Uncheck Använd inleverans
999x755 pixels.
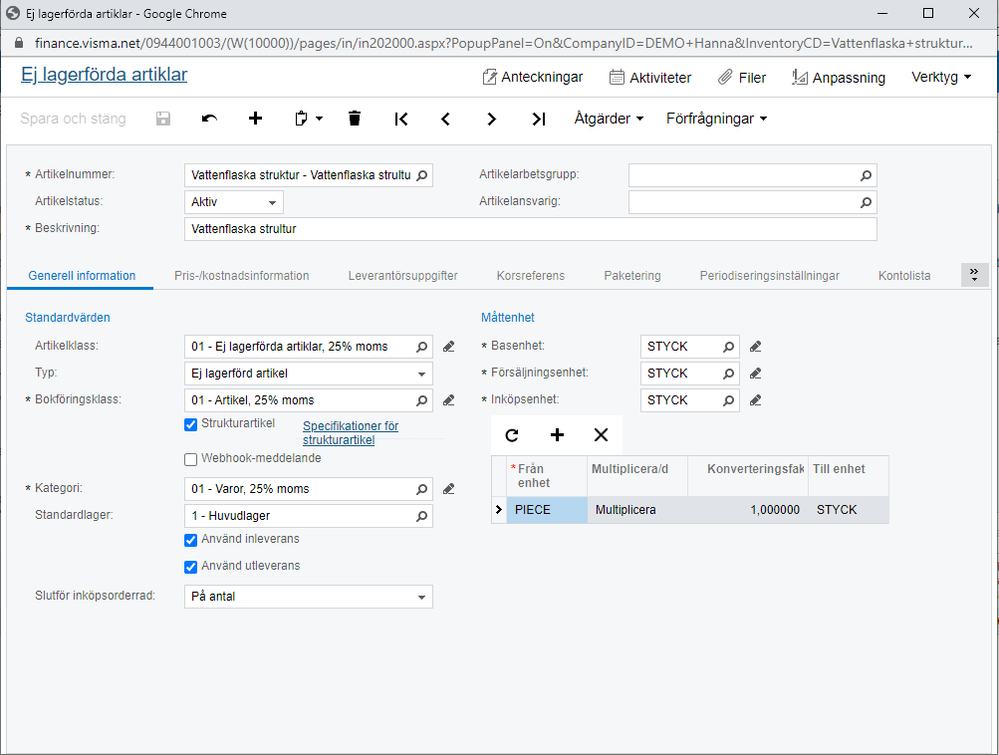[190, 540]
